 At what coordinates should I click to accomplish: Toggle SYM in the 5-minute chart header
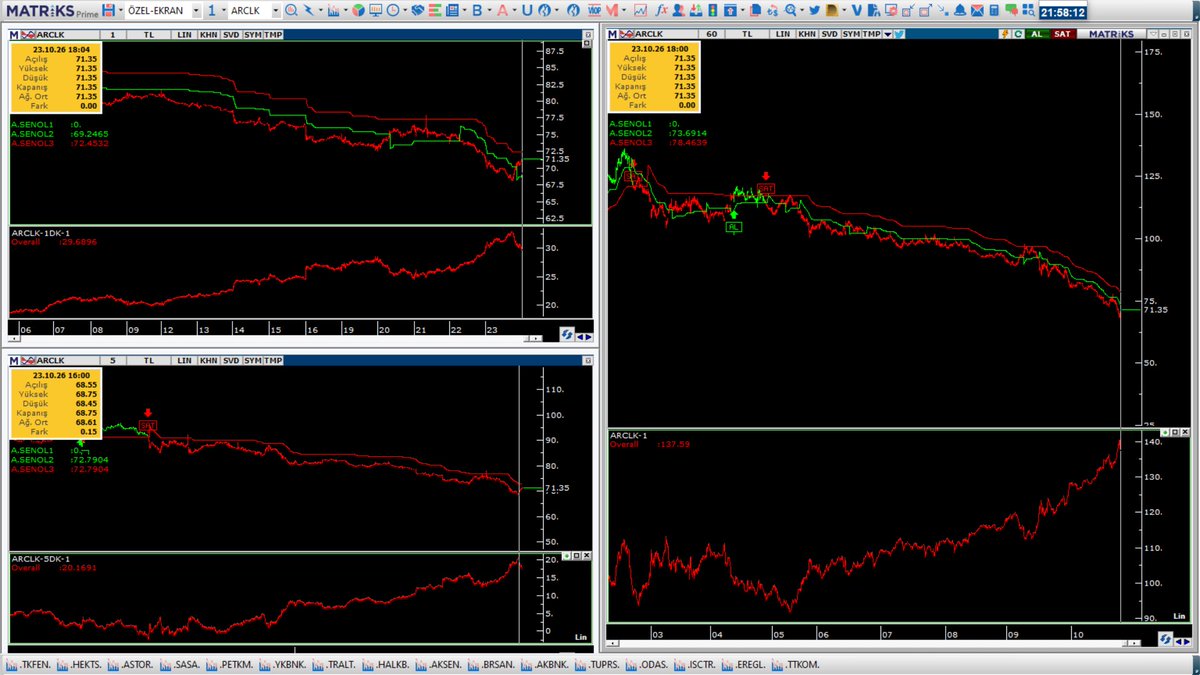pos(252,360)
